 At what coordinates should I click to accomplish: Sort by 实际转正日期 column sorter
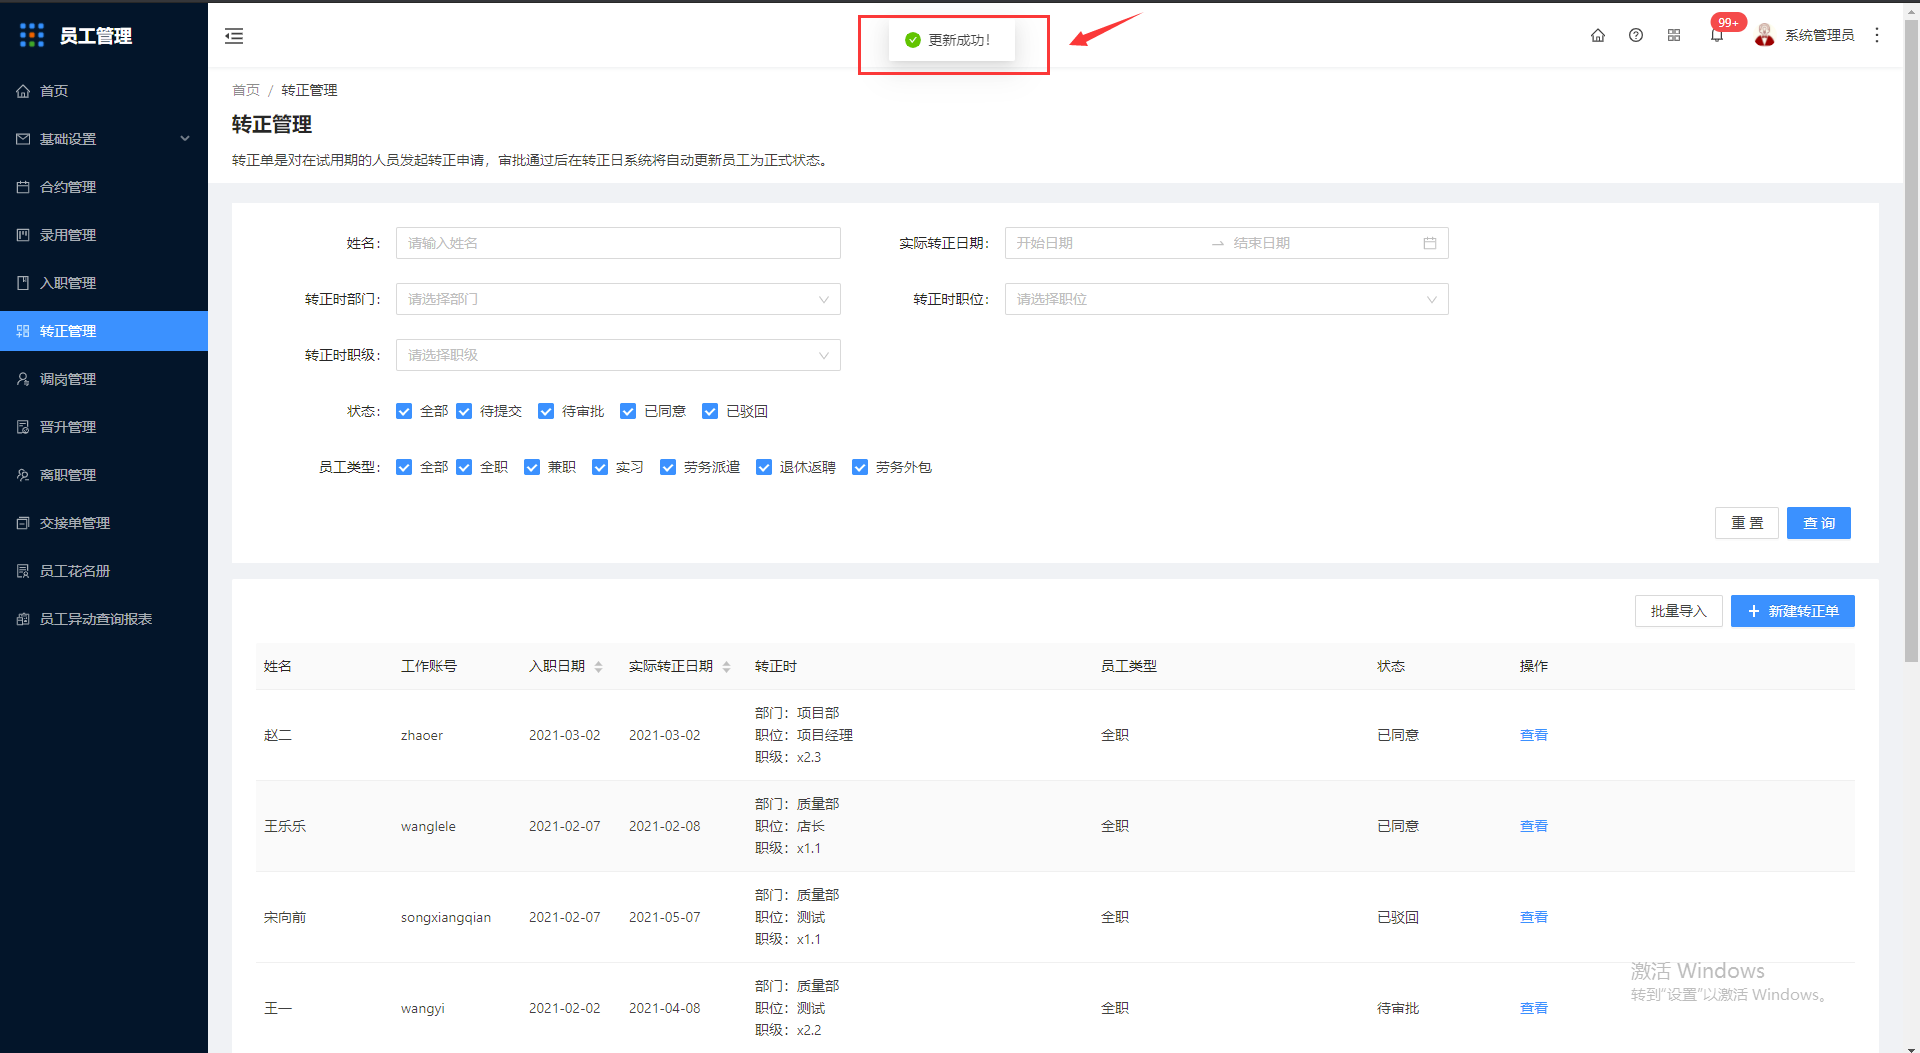pos(726,667)
